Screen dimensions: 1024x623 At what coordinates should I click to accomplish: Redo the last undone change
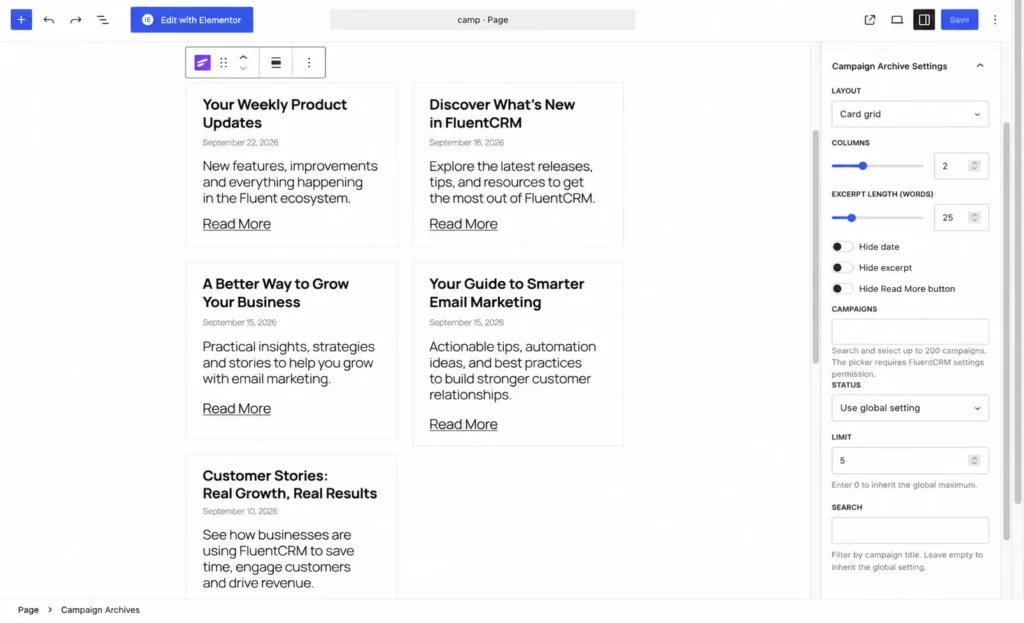tap(76, 20)
